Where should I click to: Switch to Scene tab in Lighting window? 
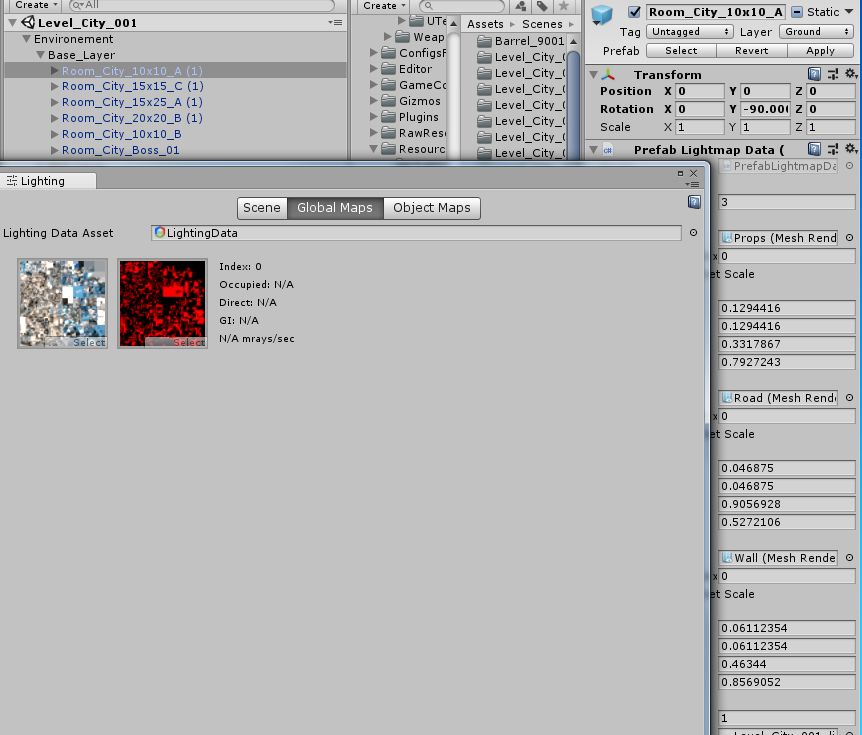[x=262, y=208]
